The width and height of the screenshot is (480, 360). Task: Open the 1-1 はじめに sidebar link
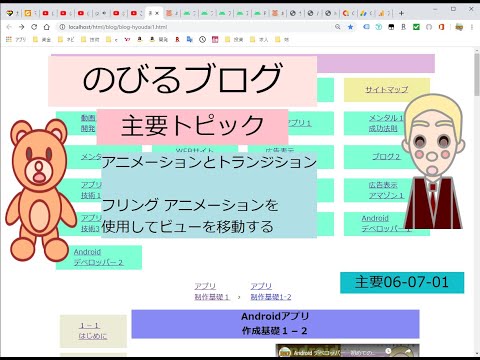93,331
